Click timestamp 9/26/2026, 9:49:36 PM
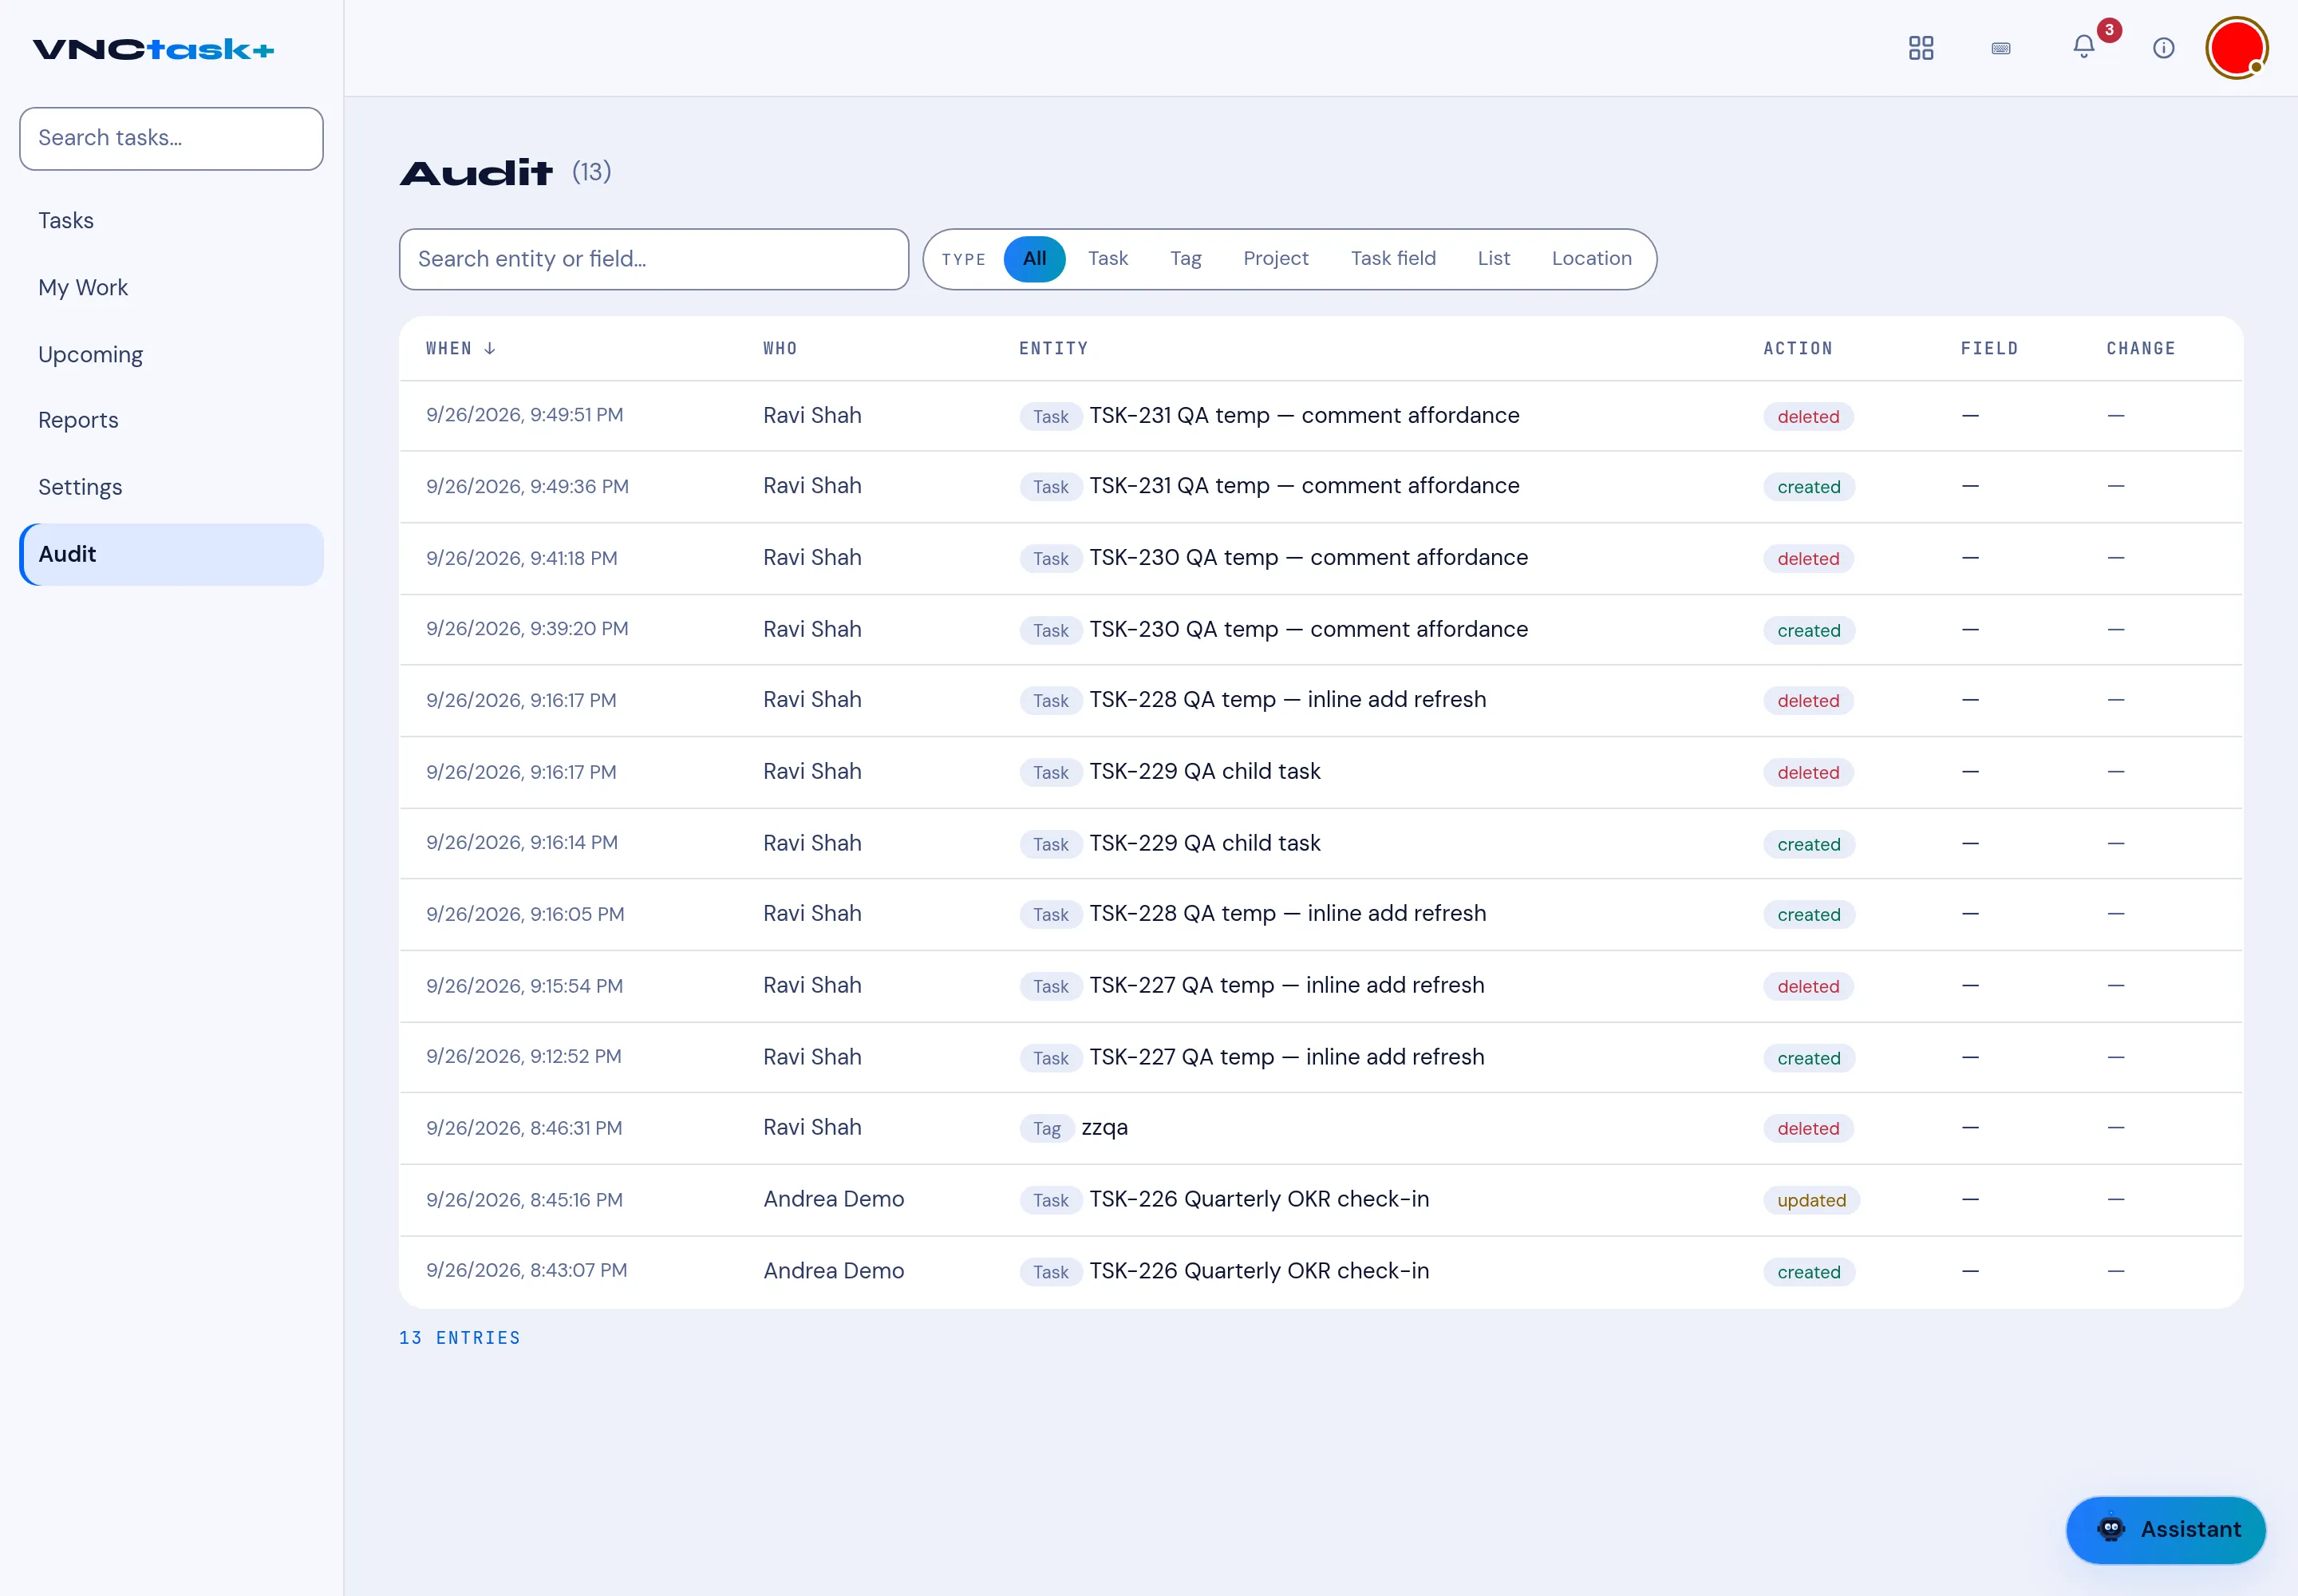 [527, 486]
